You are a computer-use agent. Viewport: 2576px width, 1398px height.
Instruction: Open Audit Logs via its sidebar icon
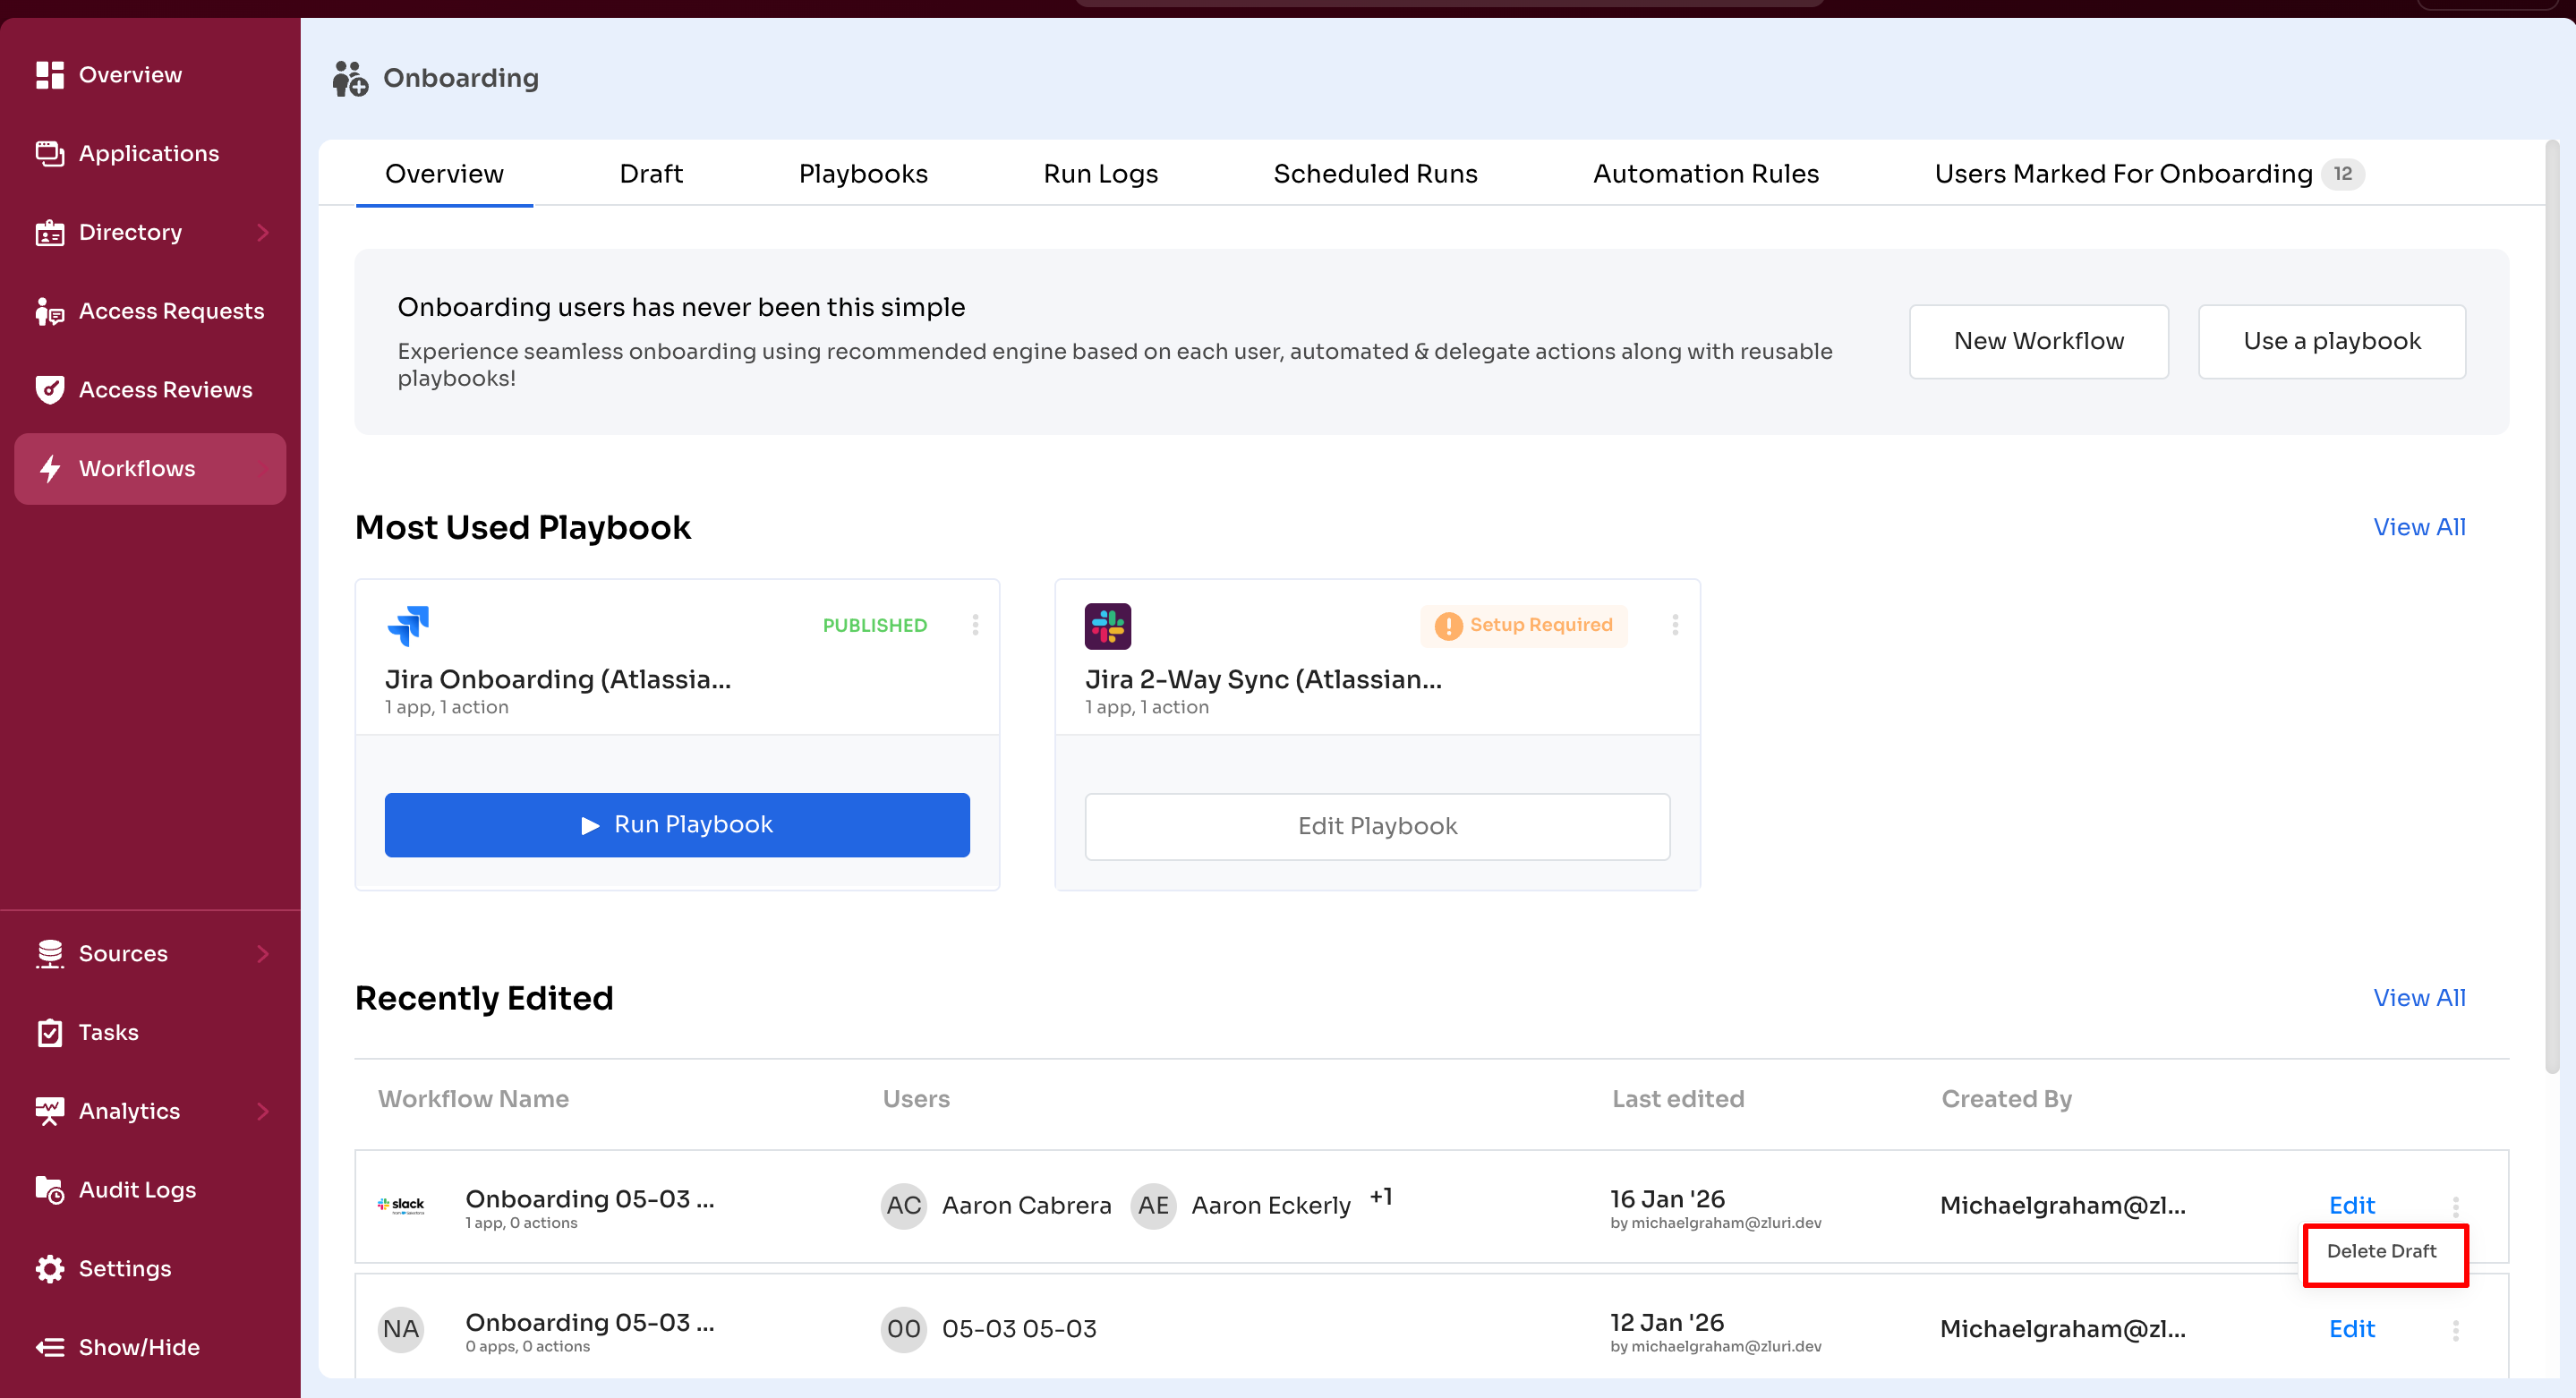point(49,1189)
